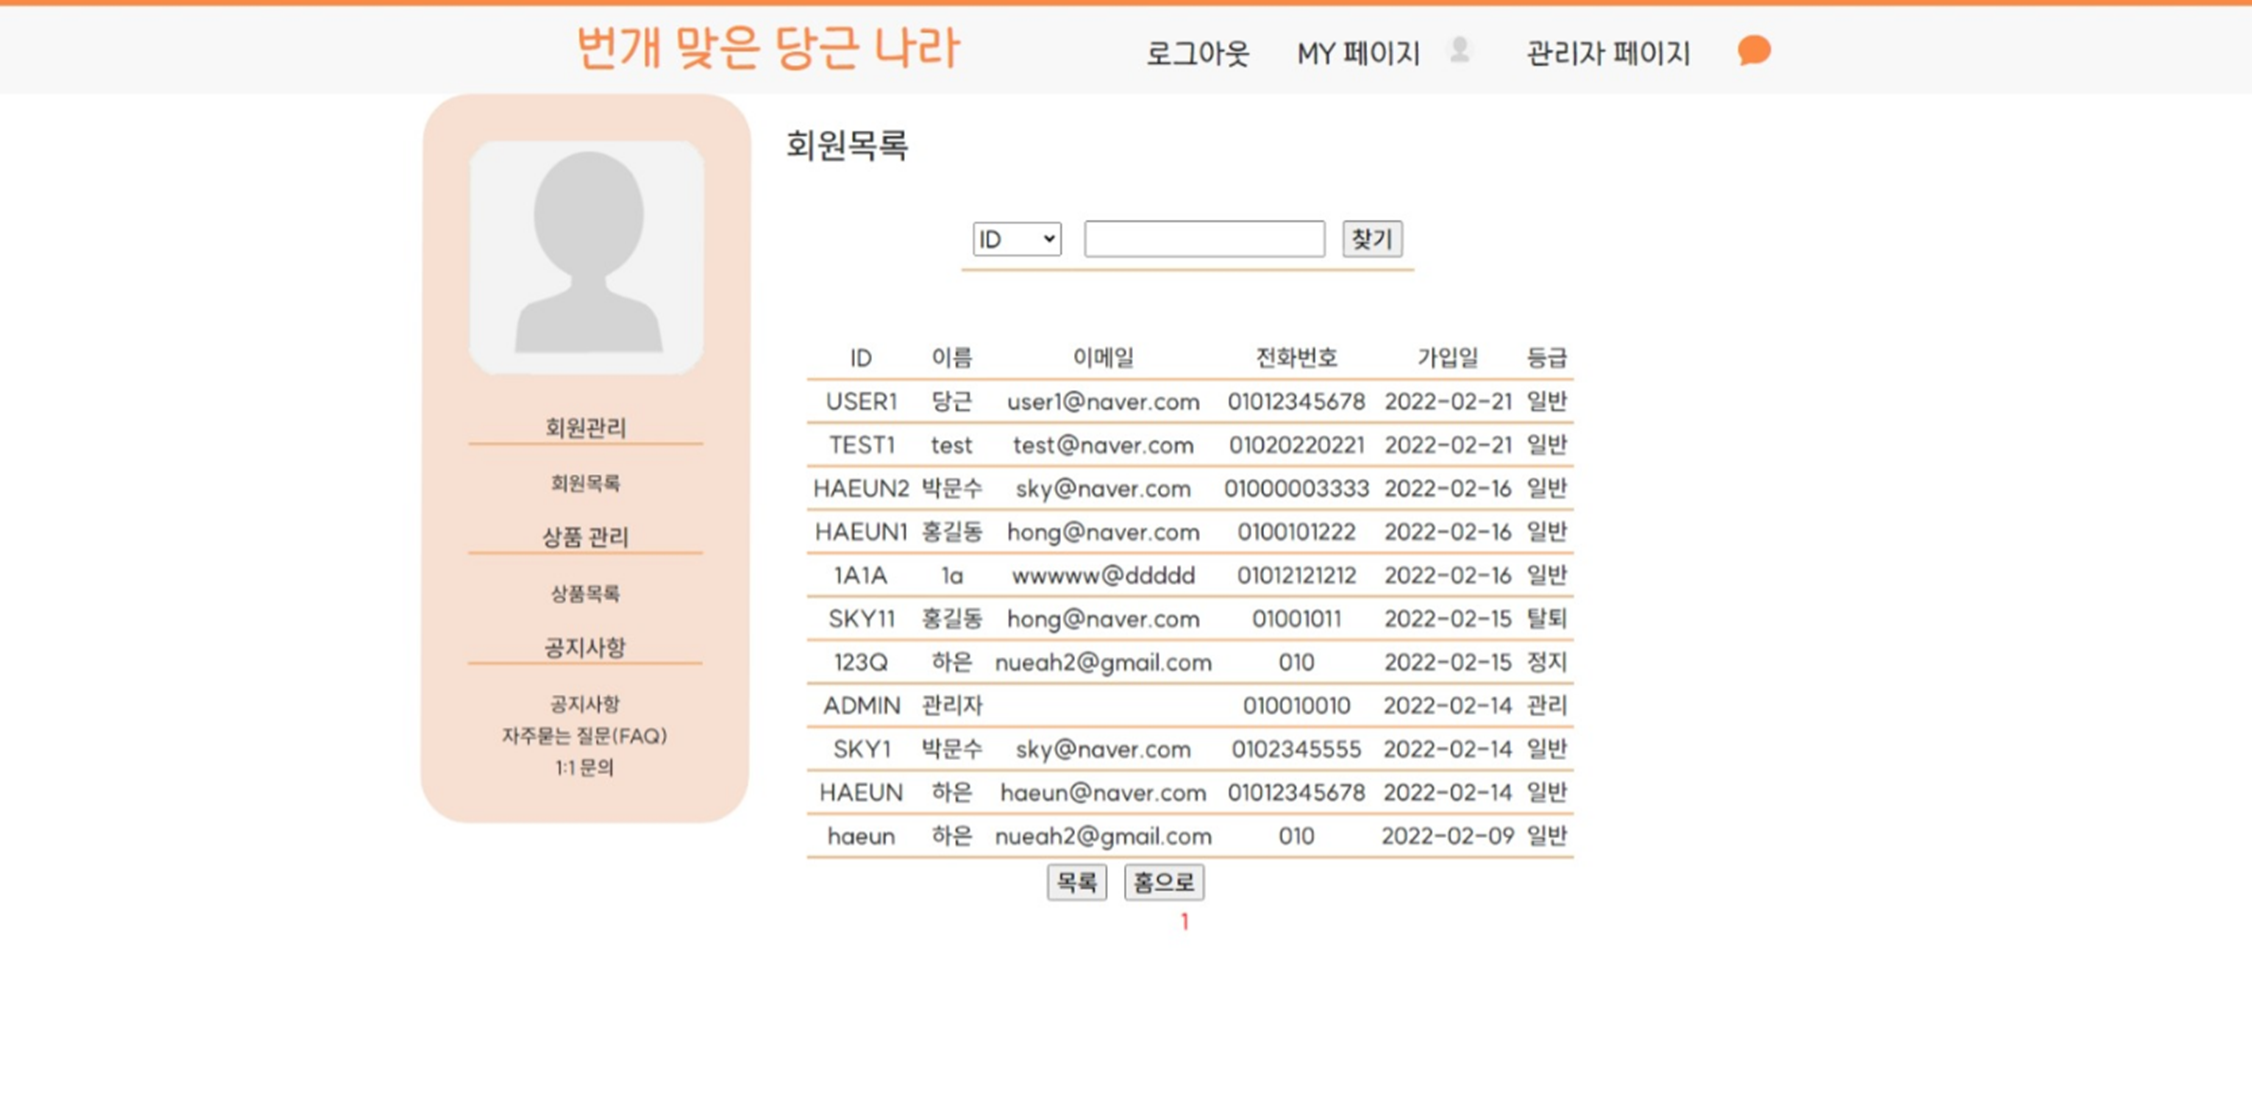The image size is (2252, 1111).
Task: Click email user1@naver.com
Action: point(1103,402)
